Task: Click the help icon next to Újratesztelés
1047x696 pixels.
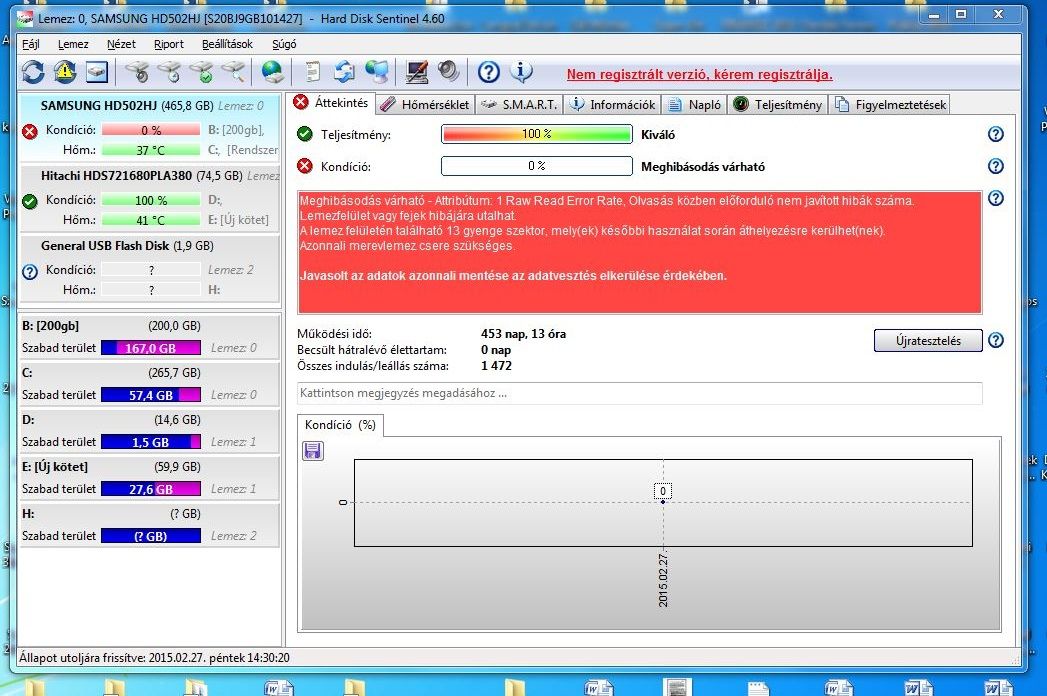Action: [996, 340]
